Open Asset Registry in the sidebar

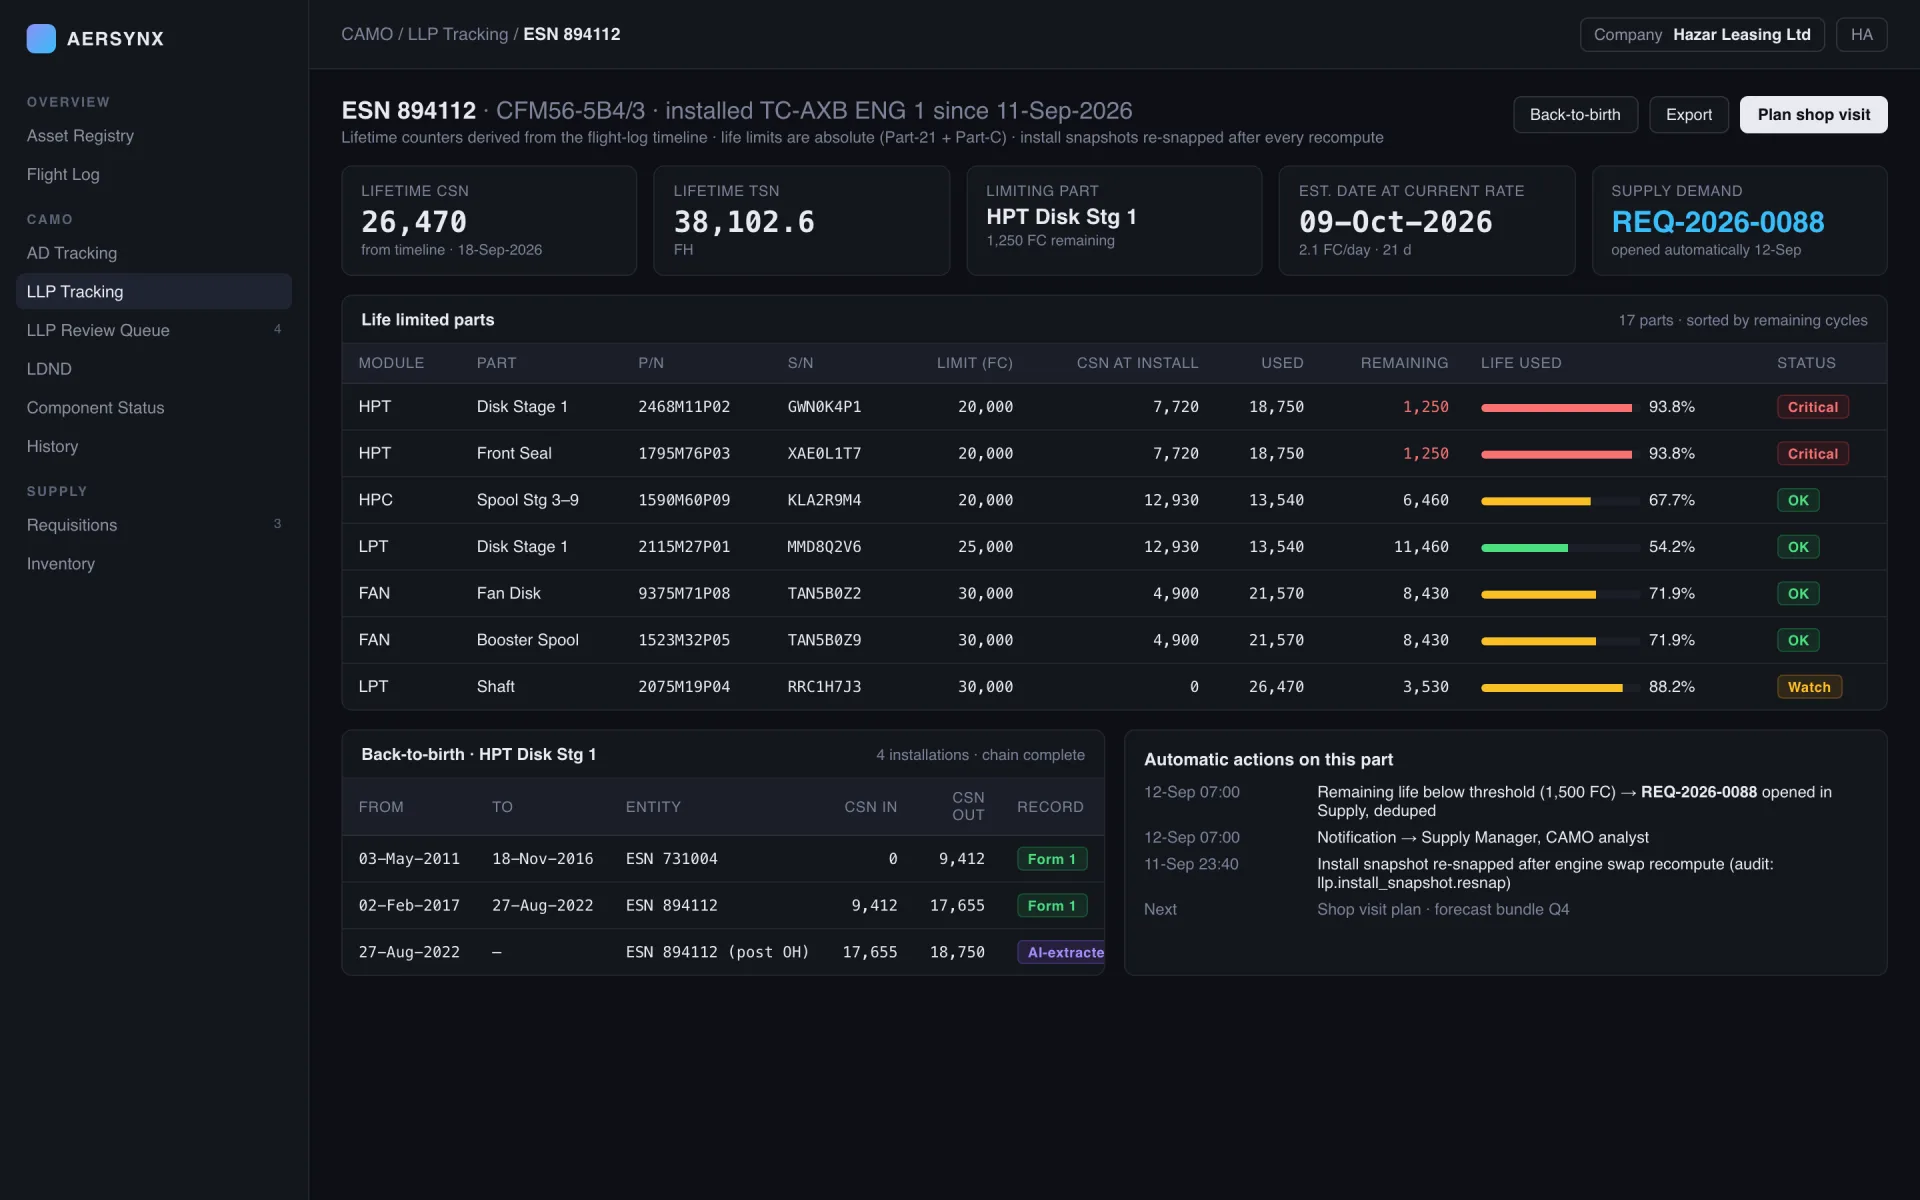80,136
